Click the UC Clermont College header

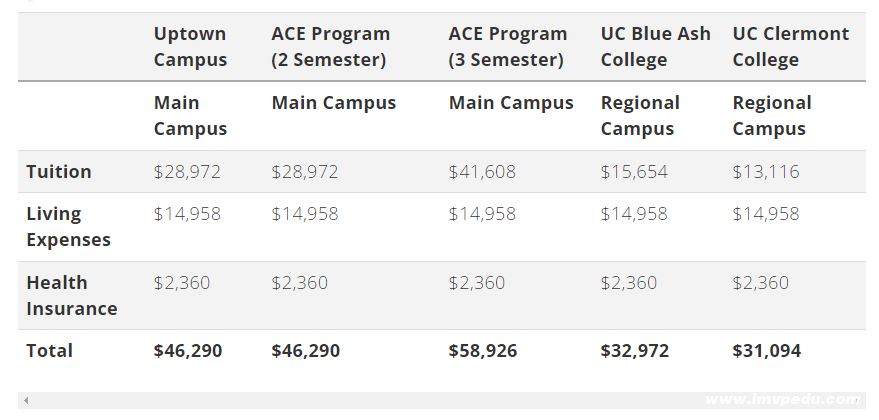tap(790, 47)
